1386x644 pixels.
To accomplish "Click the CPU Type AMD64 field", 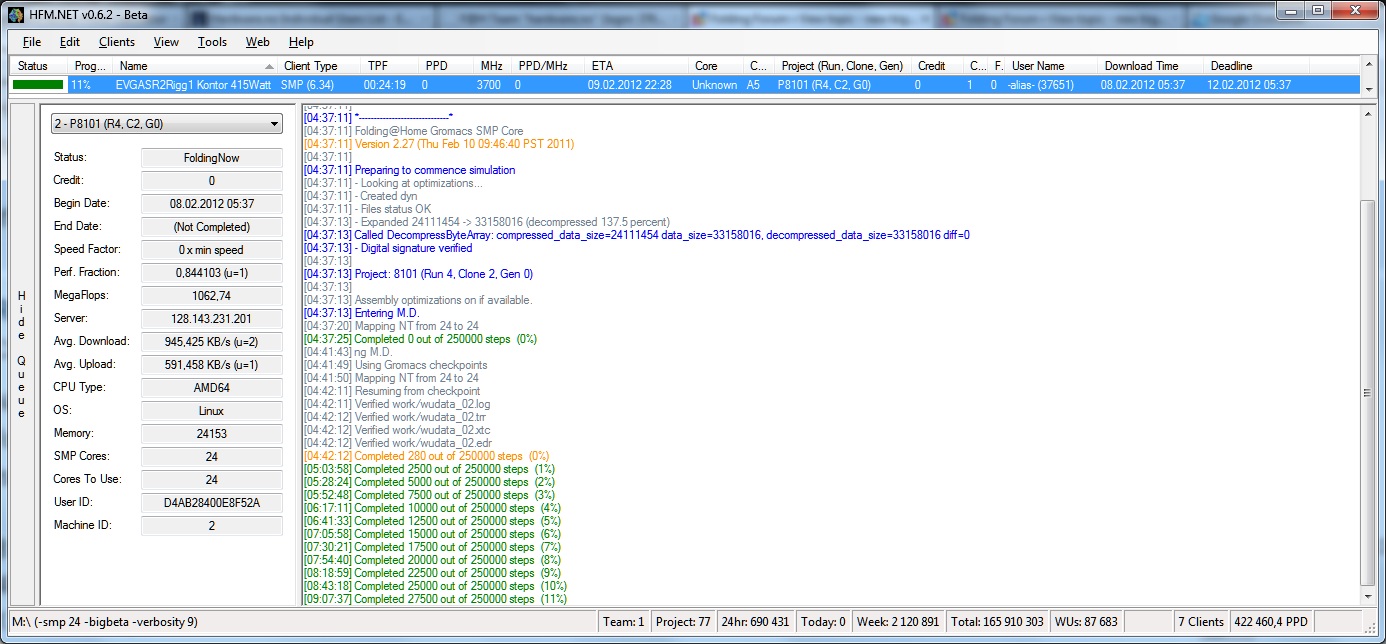I will pyautogui.click(x=211, y=388).
